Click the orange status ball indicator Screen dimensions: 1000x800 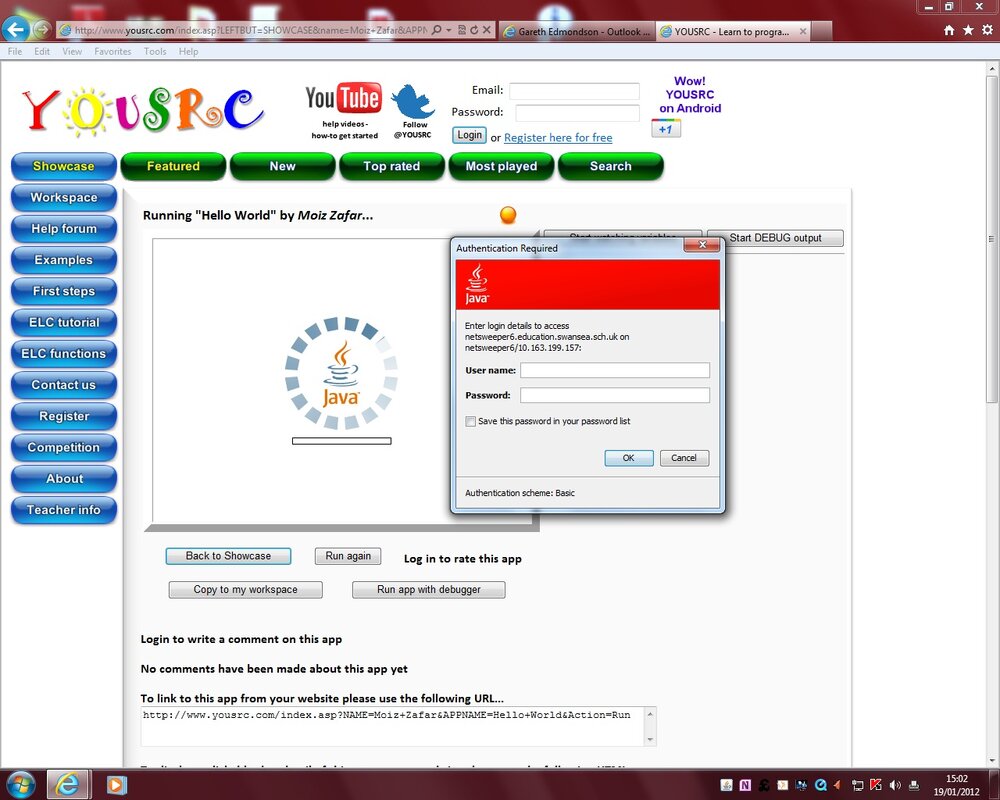pos(508,215)
